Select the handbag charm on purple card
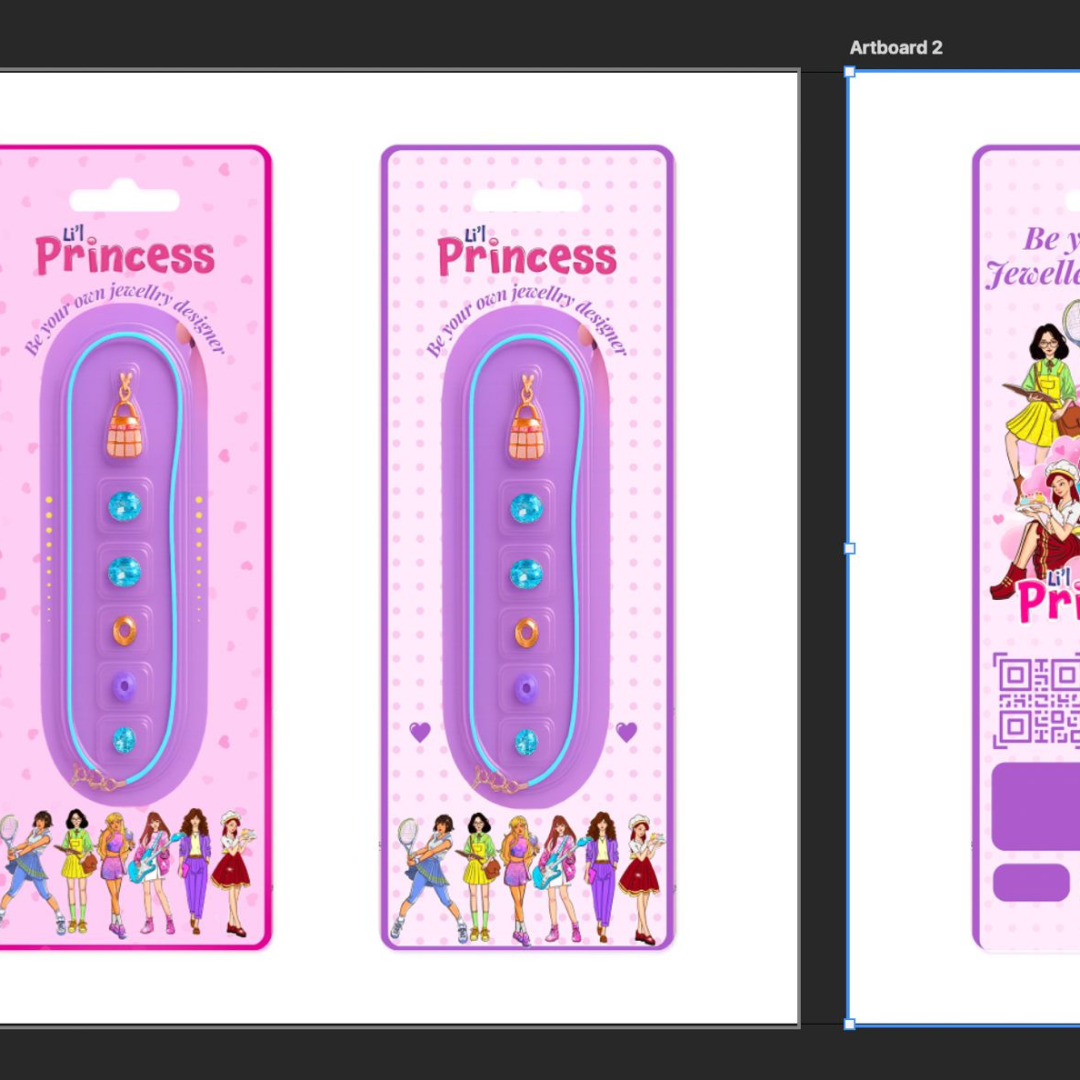The height and width of the screenshot is (1080, 1080). click(x=527, y=418)
